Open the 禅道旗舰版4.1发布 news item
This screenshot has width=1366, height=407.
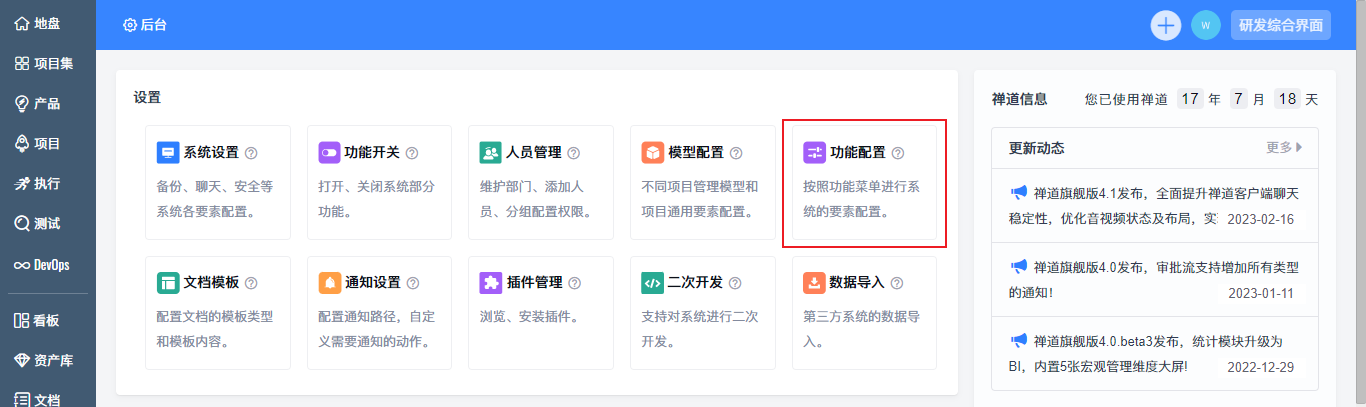click(x=1154, y=206)
